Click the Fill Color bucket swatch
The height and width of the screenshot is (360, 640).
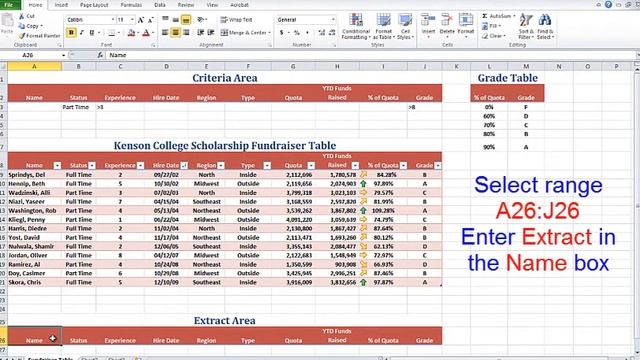[x=131, y=33]
